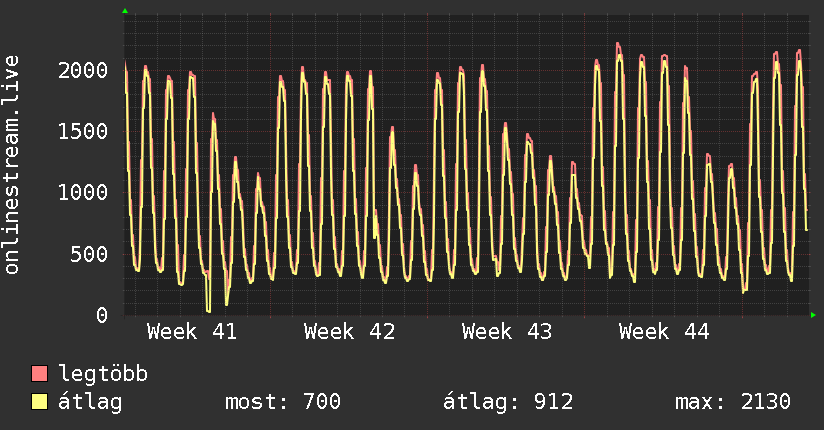This screenshot has width=824, height=430.
Task: Click the 1000 y-axis label
Action: pyautogui.click(x=83, y=192)
